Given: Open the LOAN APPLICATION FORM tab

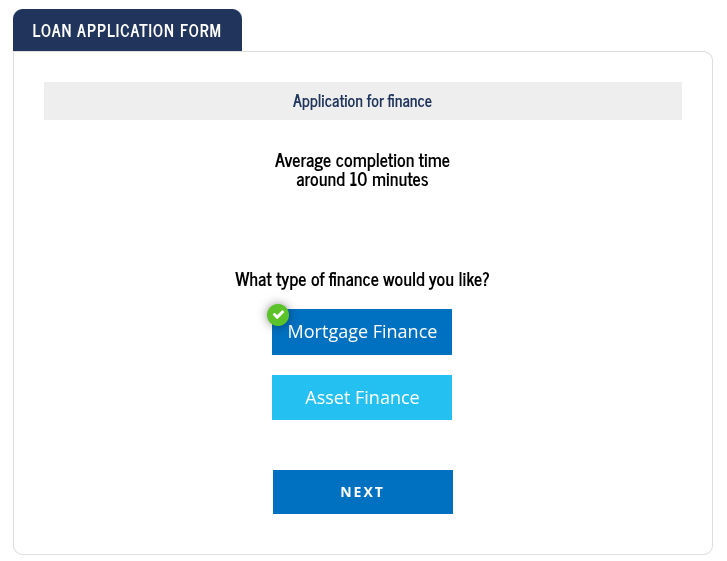Looking at the screenshot, I should tap(127, 31).
